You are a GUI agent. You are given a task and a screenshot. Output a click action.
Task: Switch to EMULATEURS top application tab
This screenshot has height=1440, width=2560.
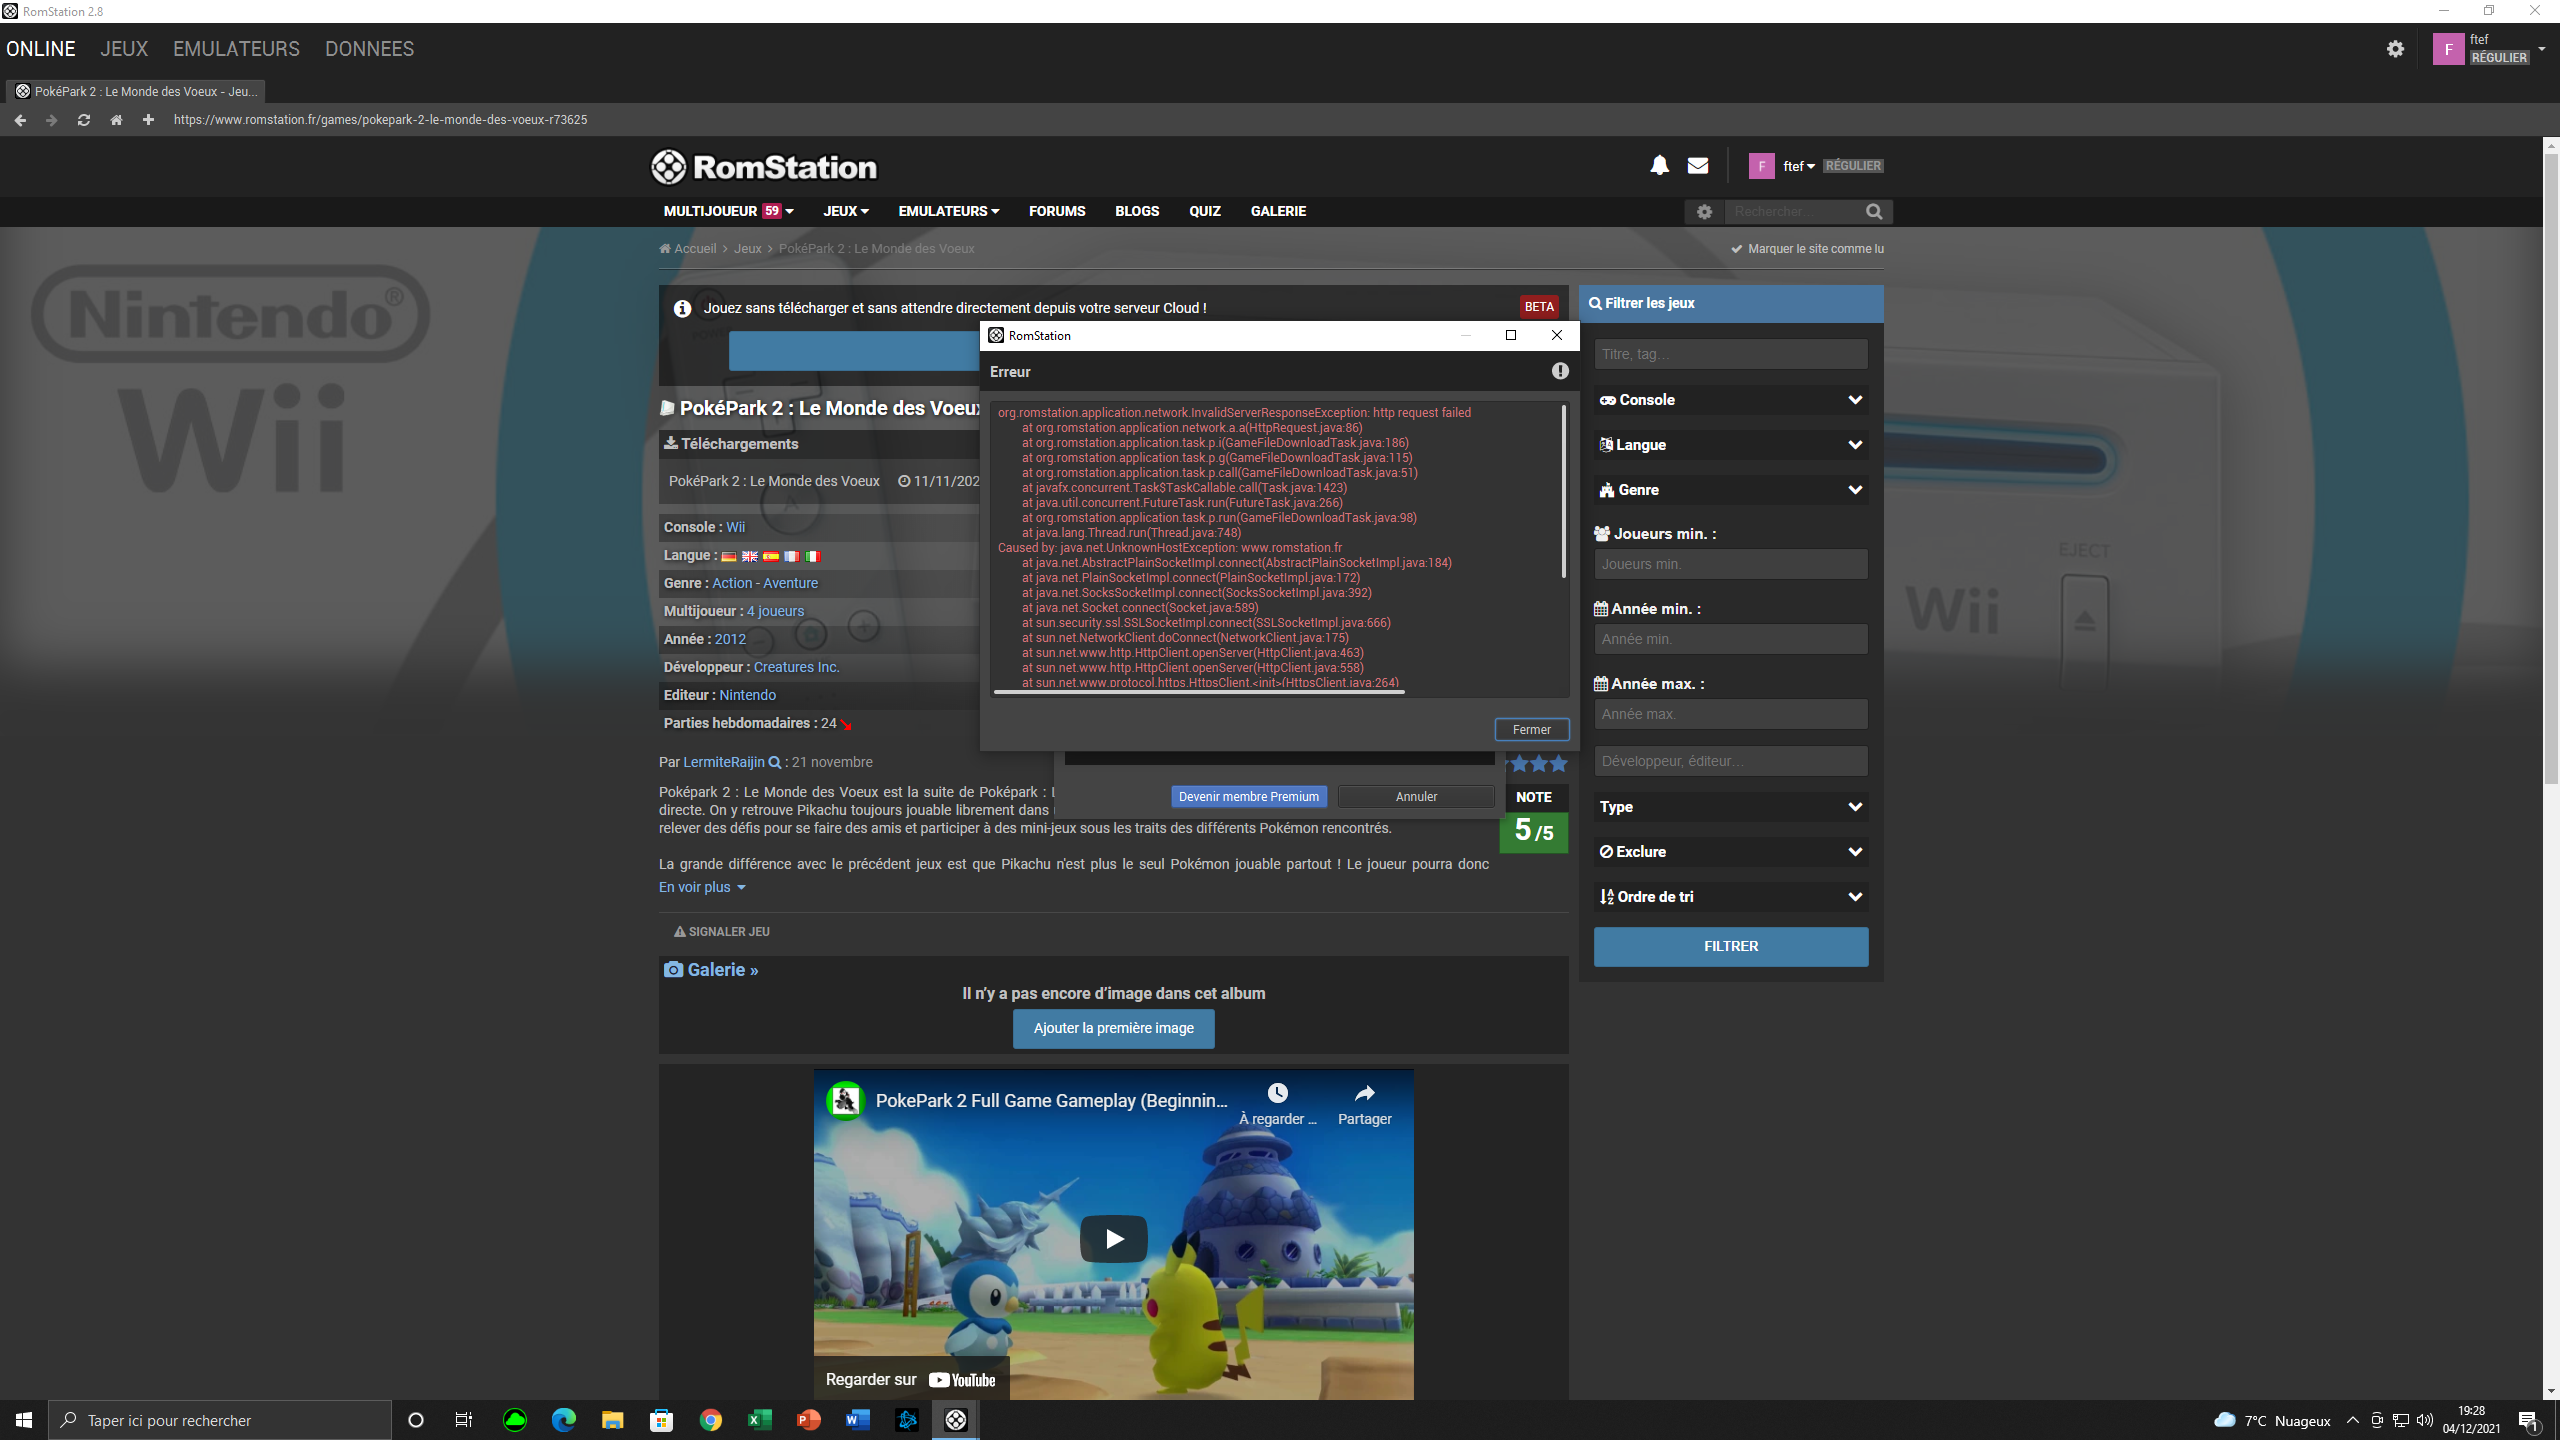236,49
